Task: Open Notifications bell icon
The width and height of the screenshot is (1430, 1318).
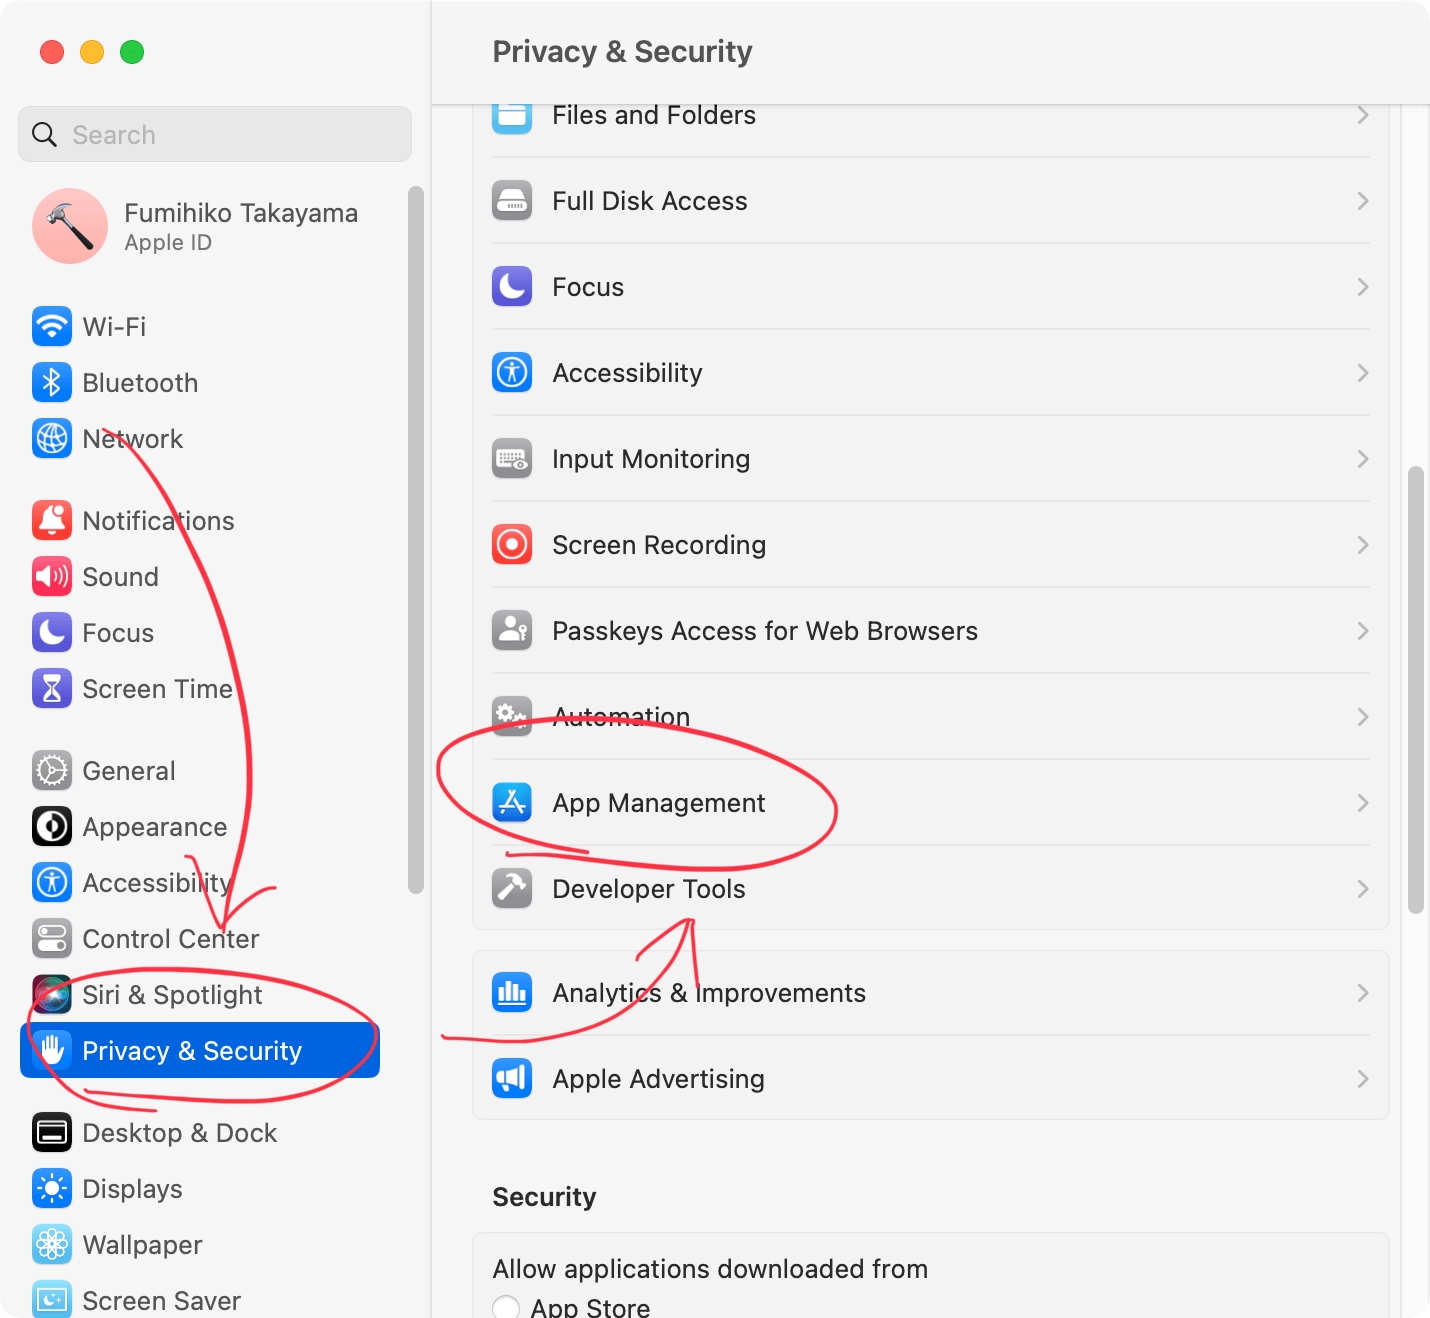Action: pyautogui.click(x=52, y=520)
